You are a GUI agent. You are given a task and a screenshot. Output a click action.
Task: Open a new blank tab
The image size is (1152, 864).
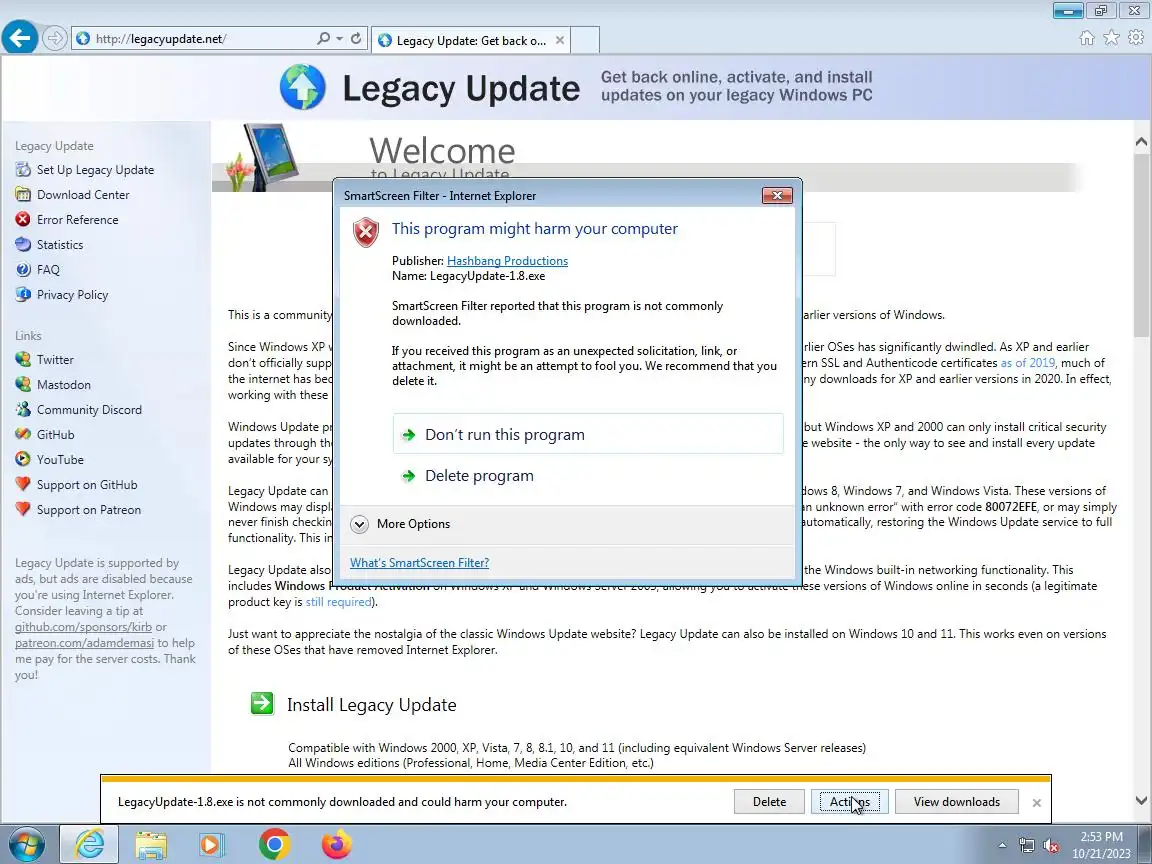[x=585, y=40]
